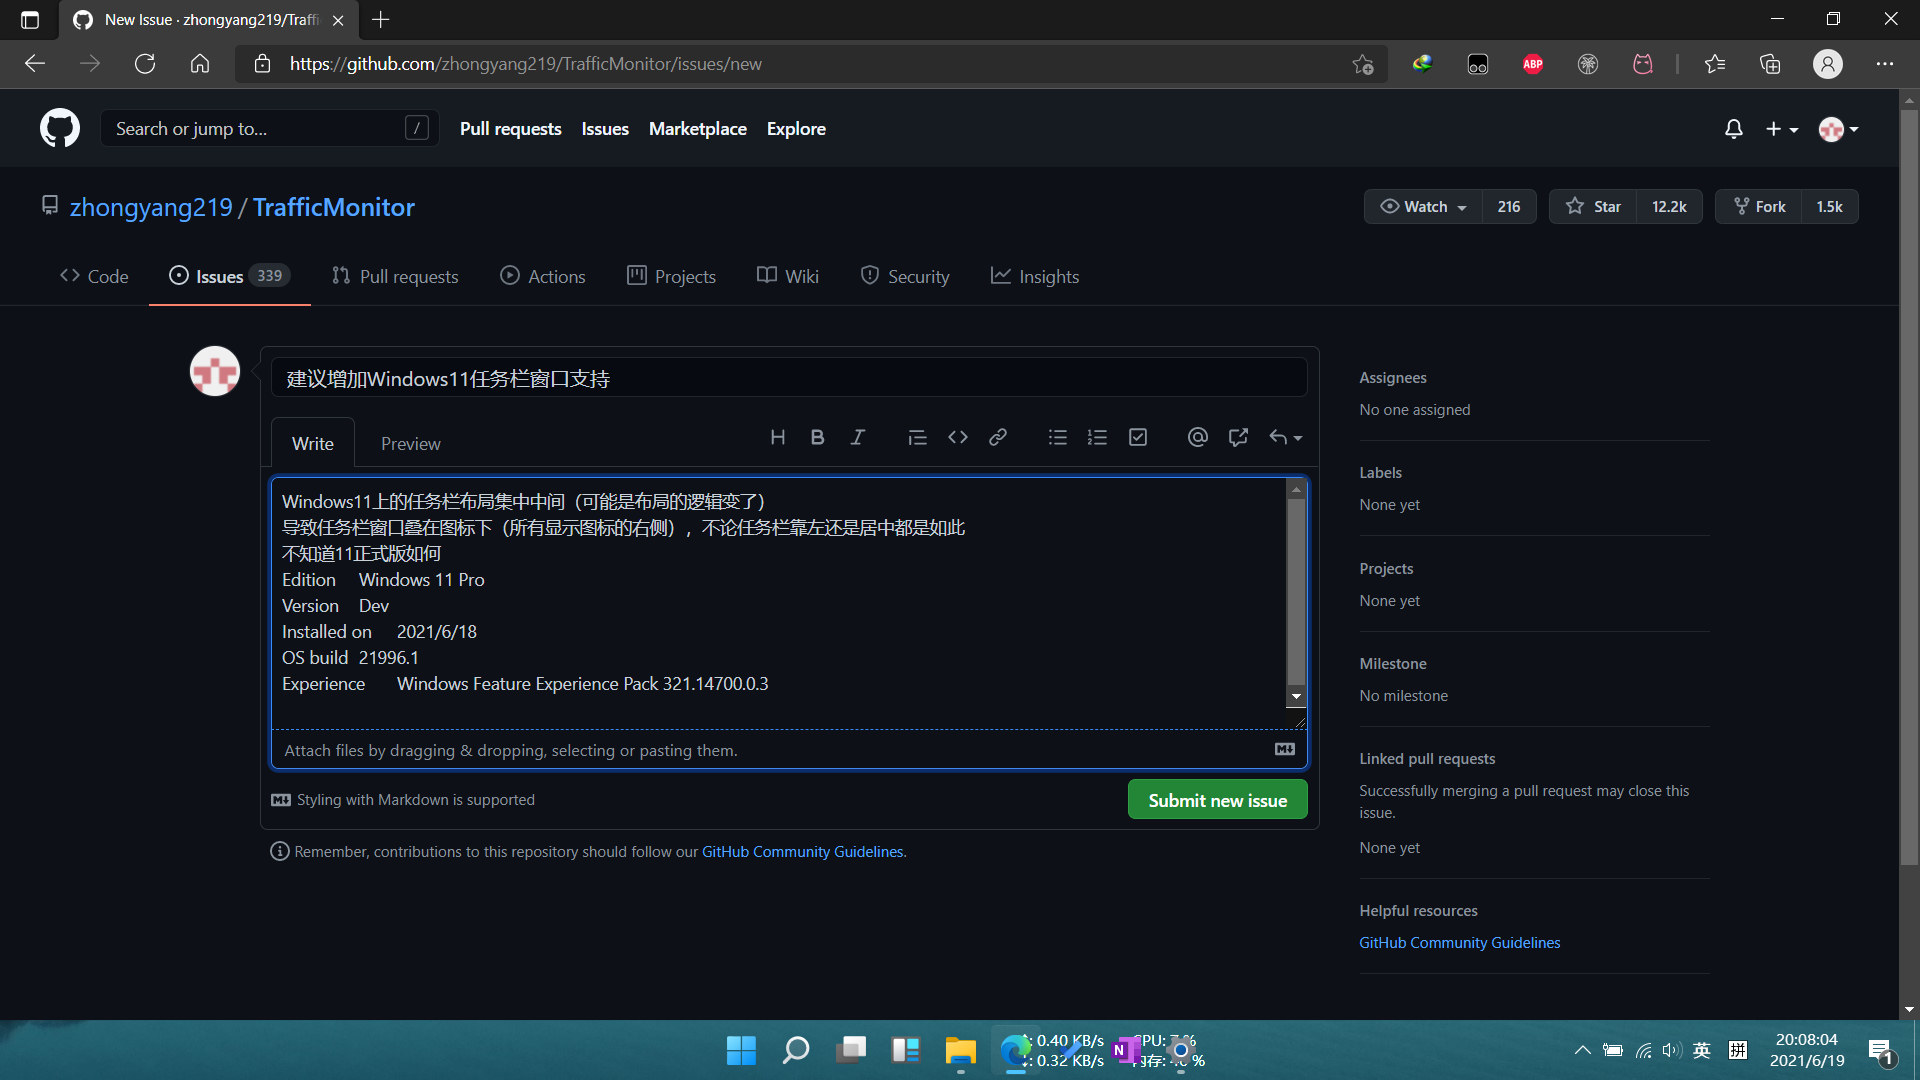
Task: Open Explore in the top navigation
Action: tap(796, 128)
